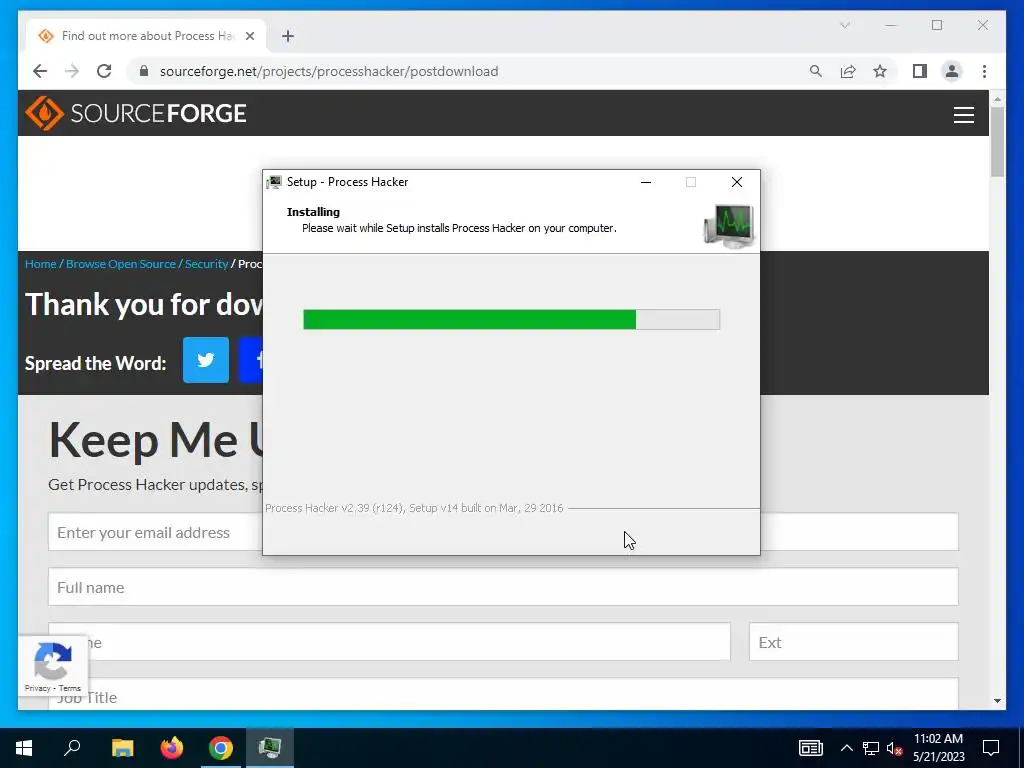Click the muted volume tray icon
This screenshot has height=768, width=1024.
[x=894, y=748]
